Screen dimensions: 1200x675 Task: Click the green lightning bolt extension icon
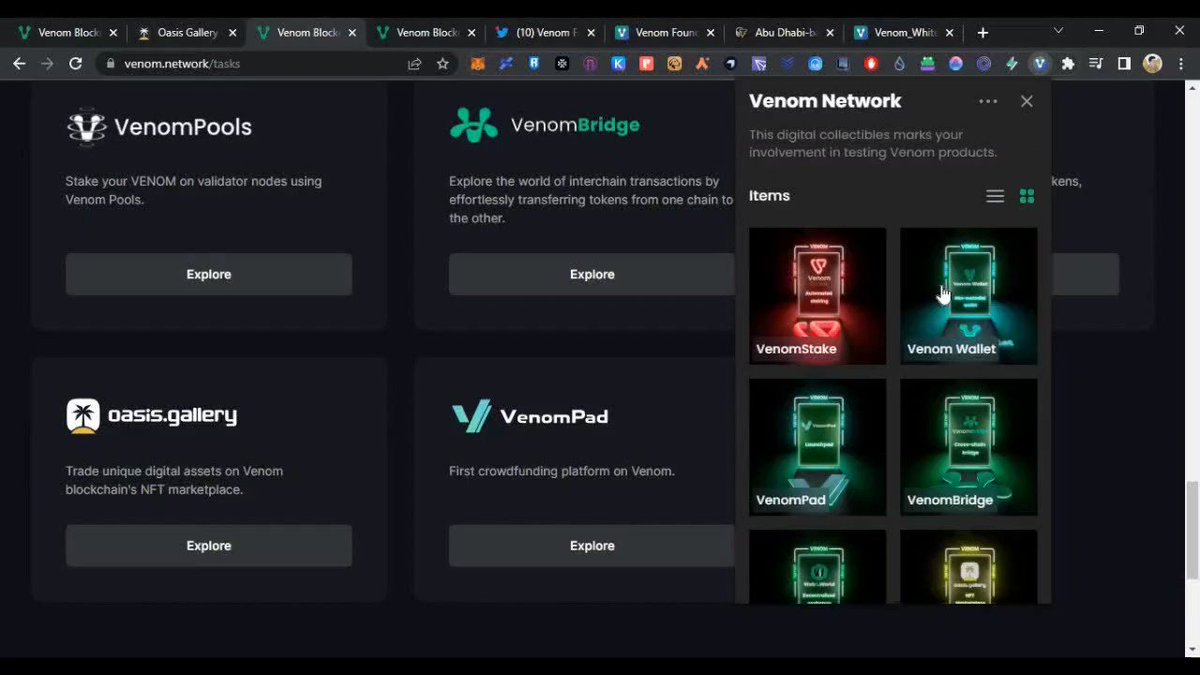coord(1011,63)
